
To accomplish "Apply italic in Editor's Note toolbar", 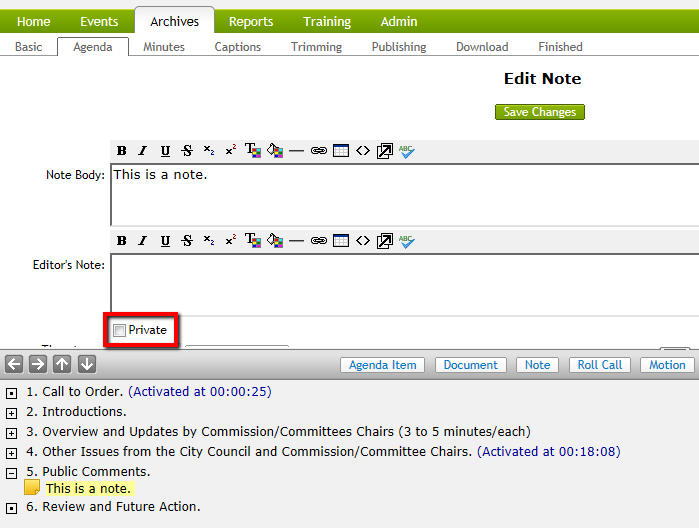I will point(143,241).
